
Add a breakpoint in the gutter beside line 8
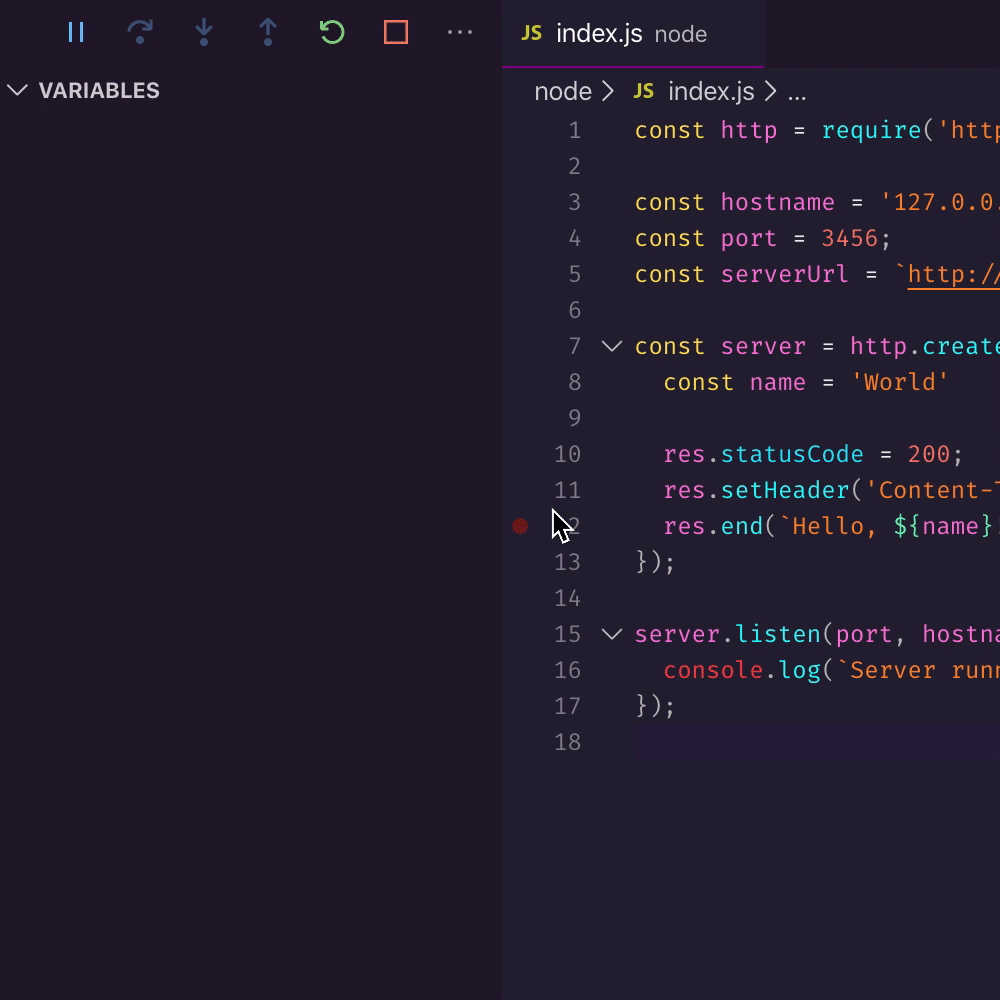point(520,382)
